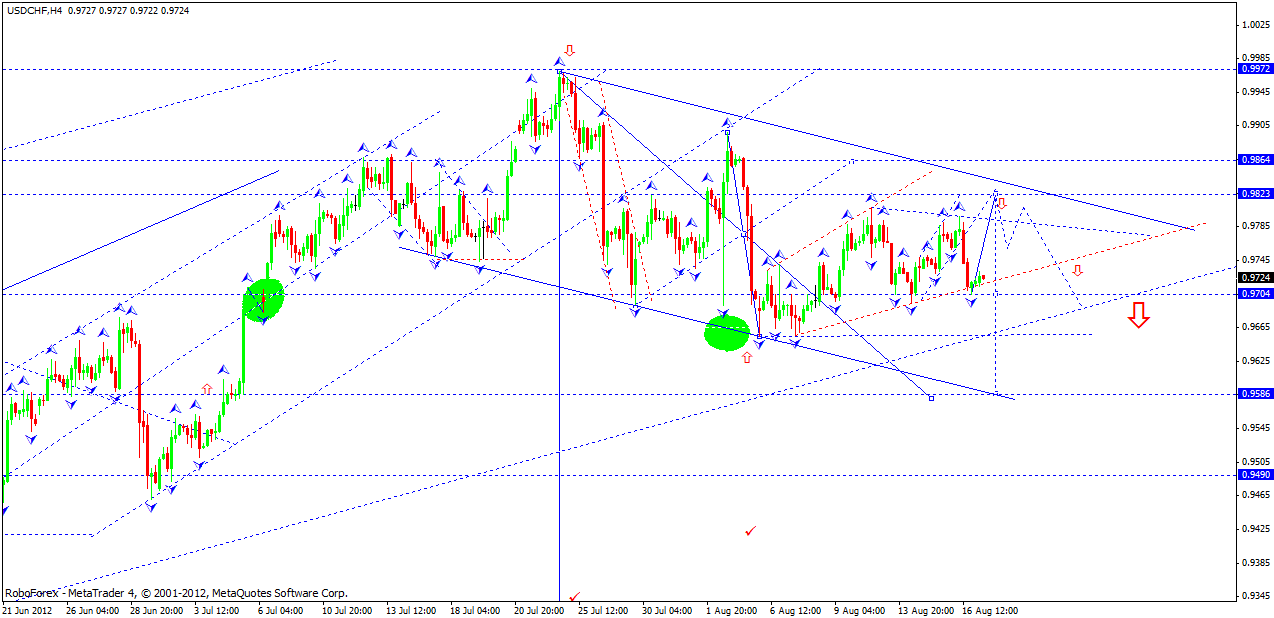Select the 0.9945 price axis label
This screenshot has width=1274, height=618.
click(x=1254, y=92)
